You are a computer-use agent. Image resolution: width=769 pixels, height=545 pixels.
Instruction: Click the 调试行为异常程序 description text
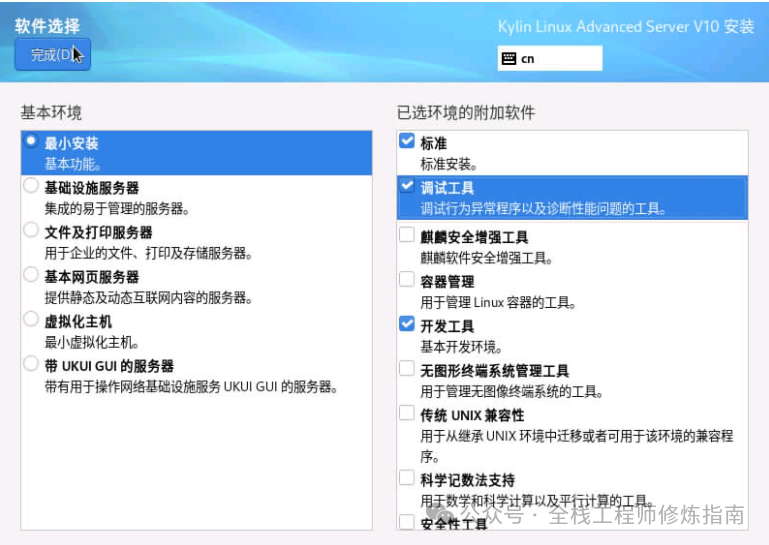[x=543, y=208]
